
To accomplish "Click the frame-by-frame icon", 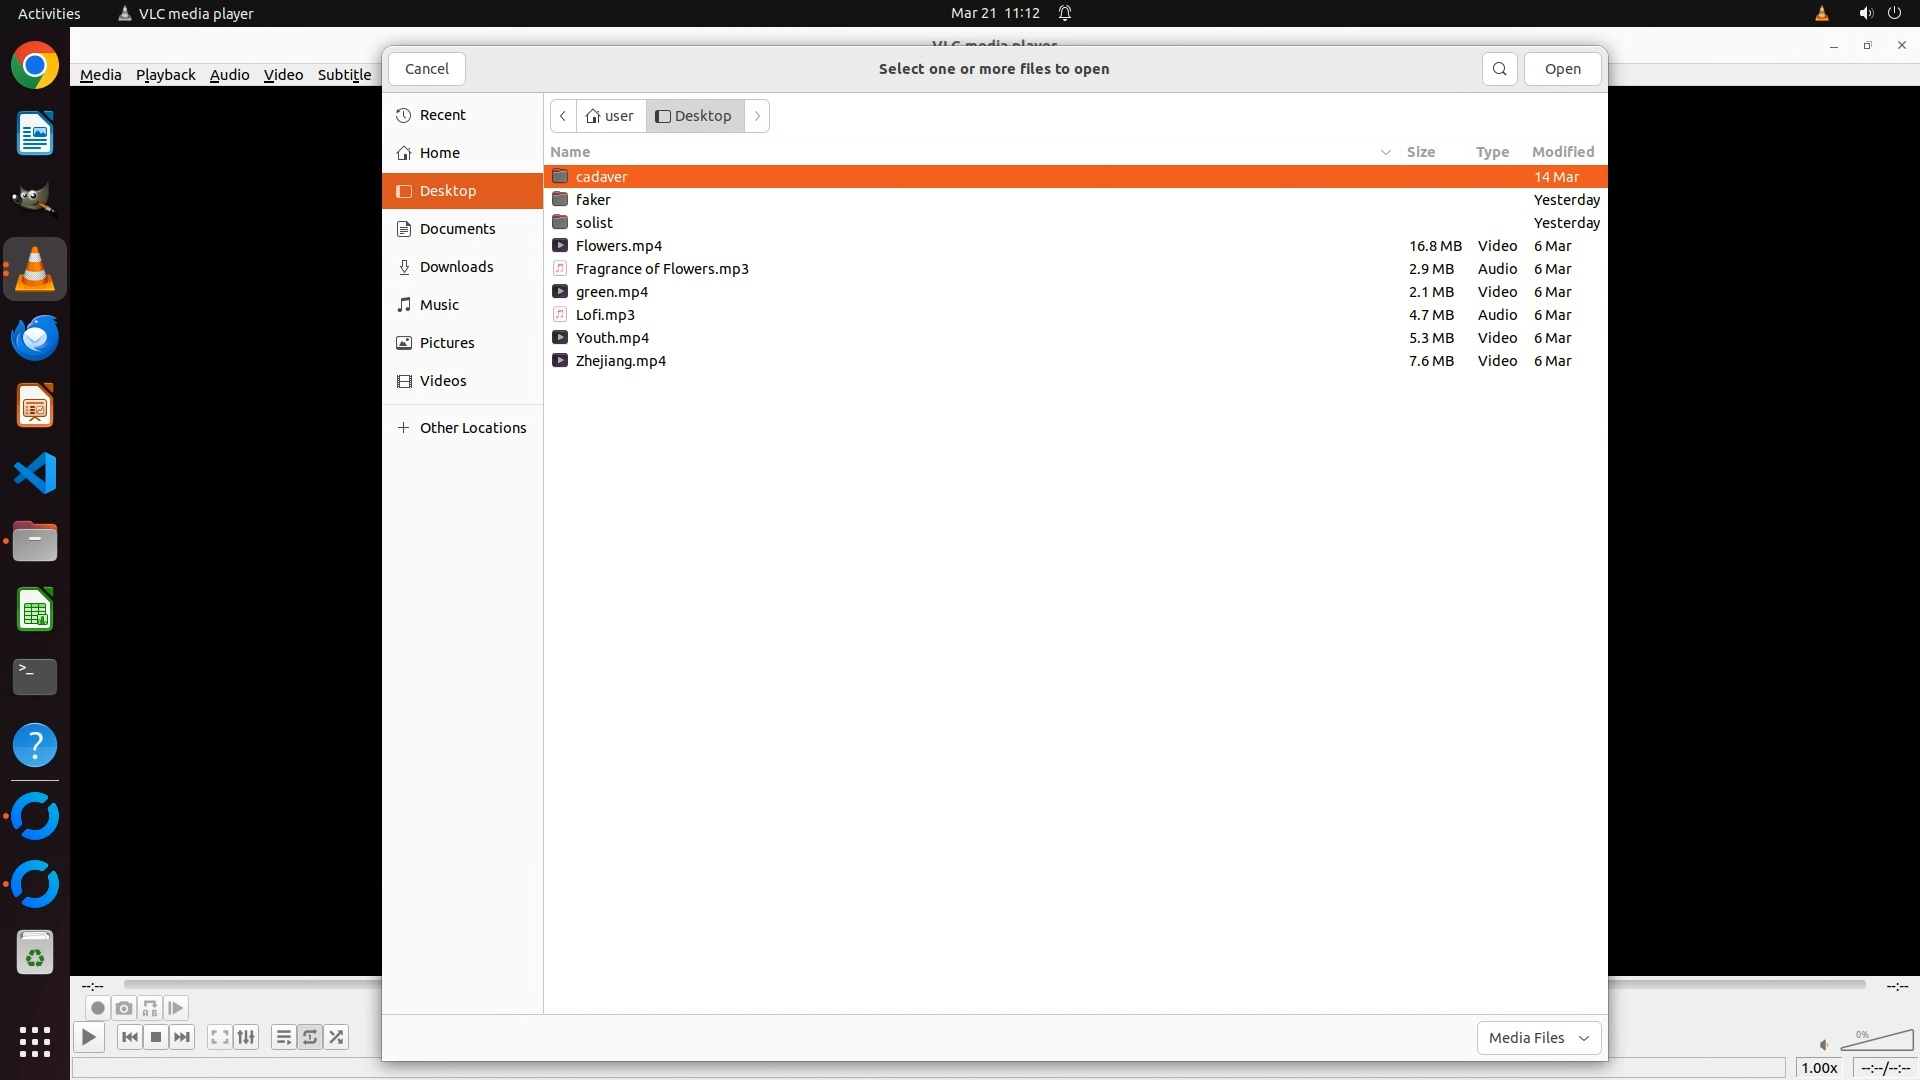I will click(176, 1008).
